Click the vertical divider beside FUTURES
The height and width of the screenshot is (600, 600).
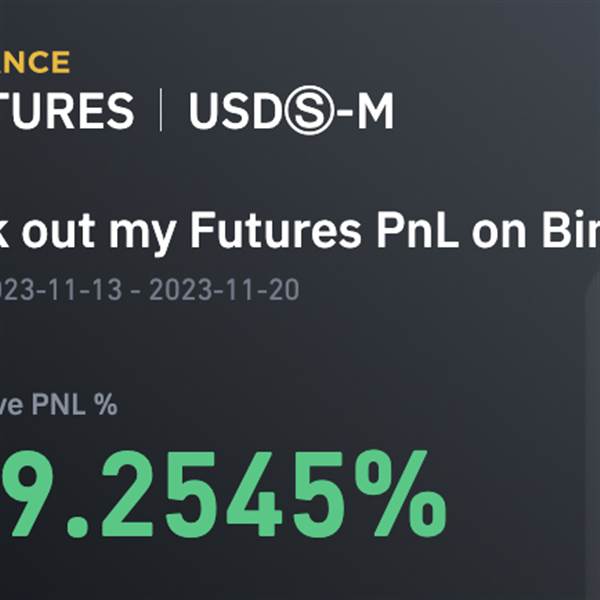tap(161, 110)
